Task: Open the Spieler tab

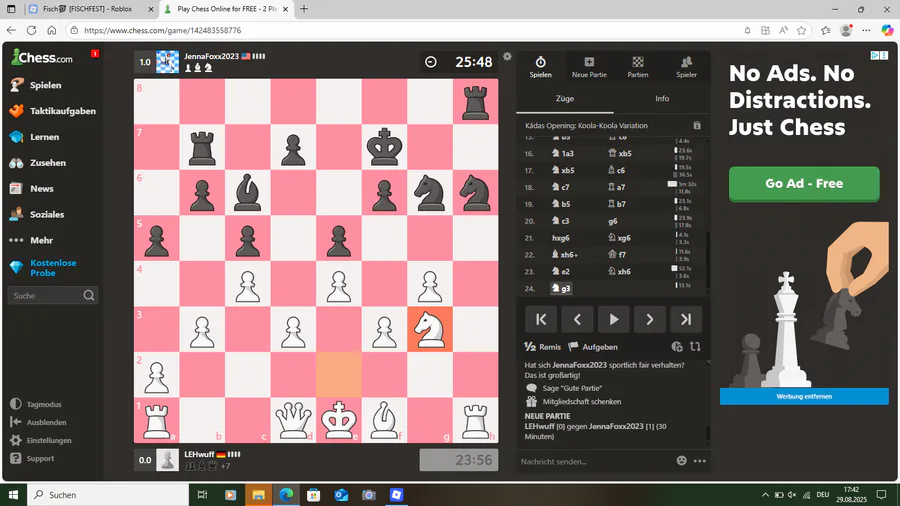Action: [x=686, y=67]
